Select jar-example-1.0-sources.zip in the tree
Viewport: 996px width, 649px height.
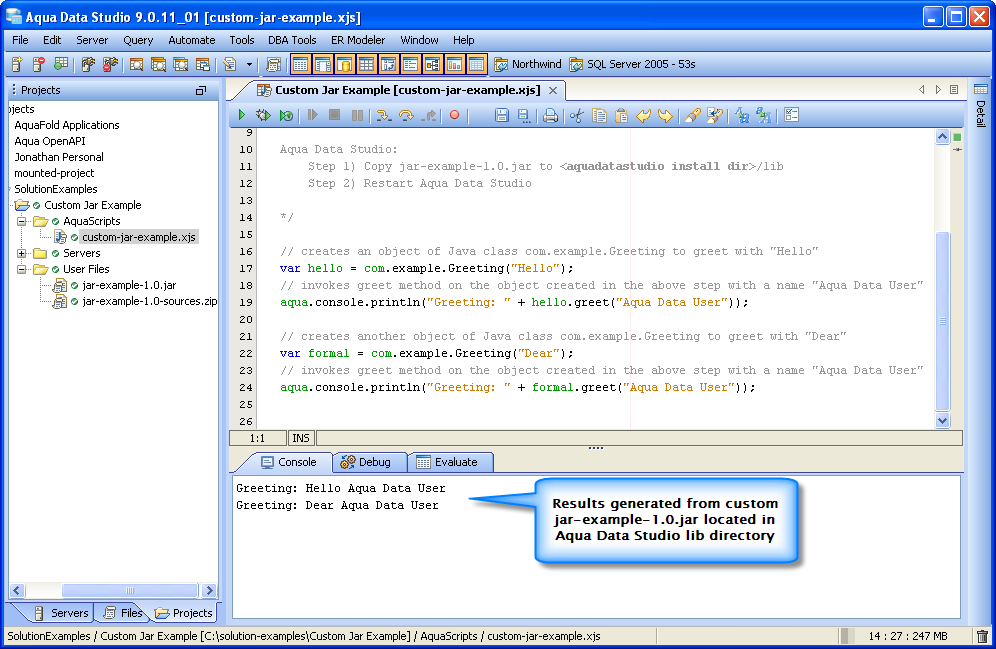tap(149, 301)
